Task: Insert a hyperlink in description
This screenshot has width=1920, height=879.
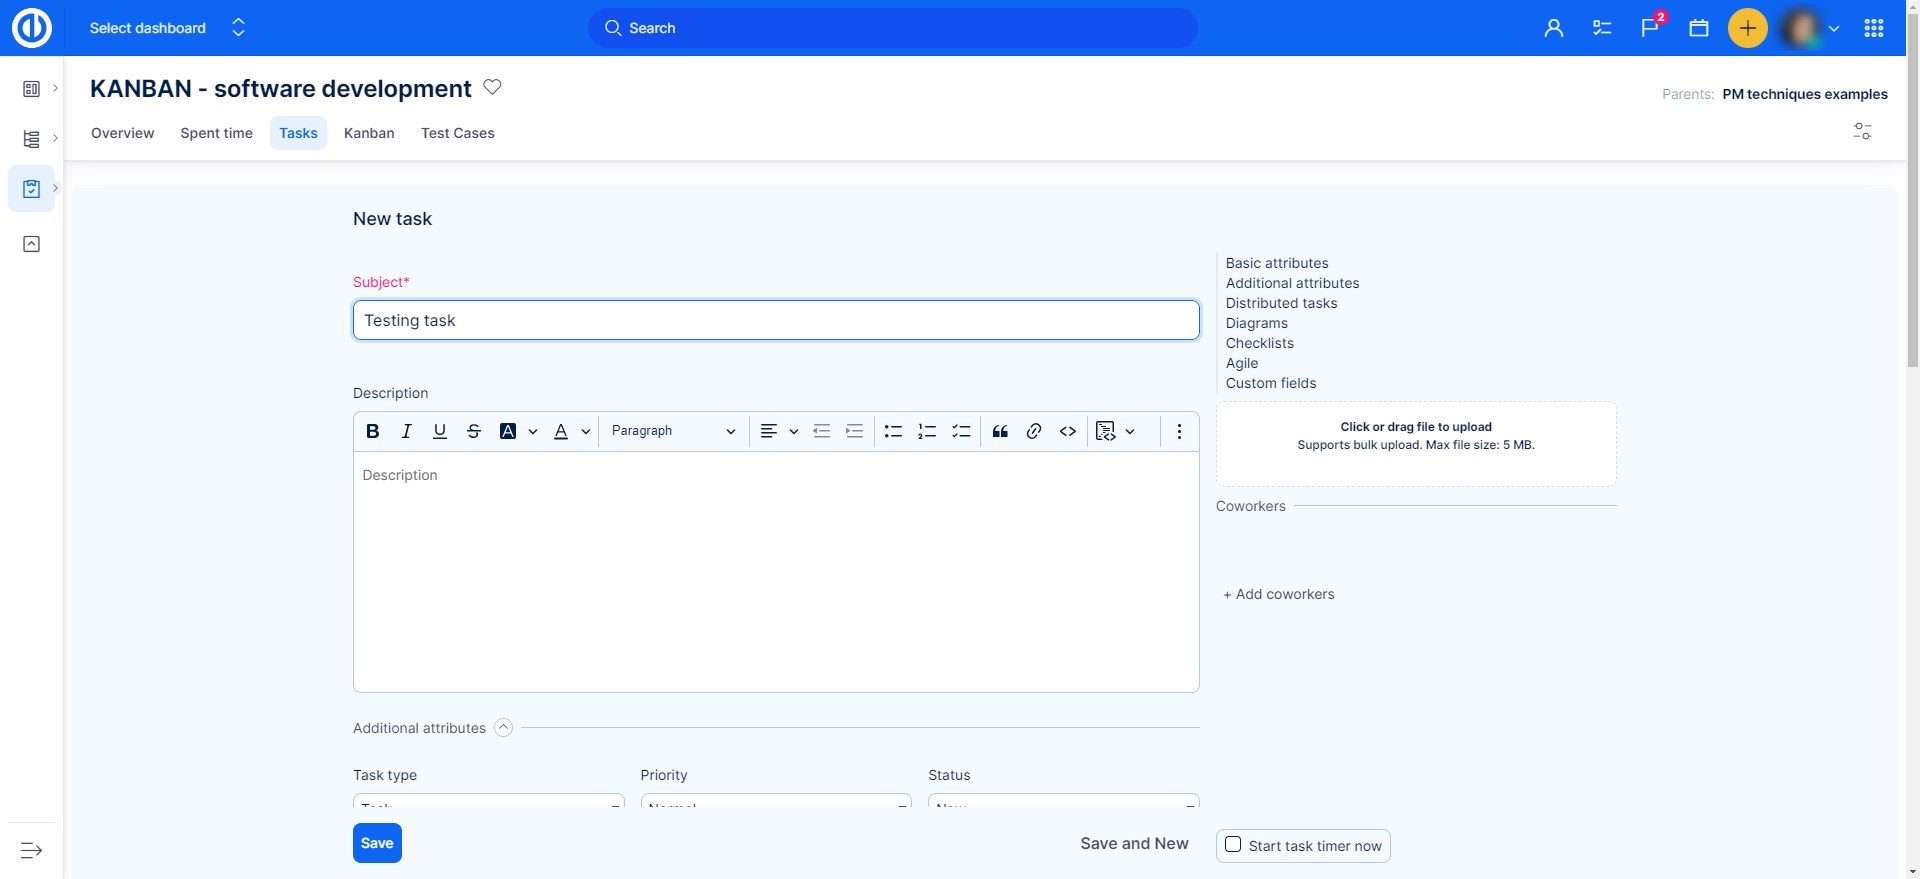Action: coord(1034,431)
